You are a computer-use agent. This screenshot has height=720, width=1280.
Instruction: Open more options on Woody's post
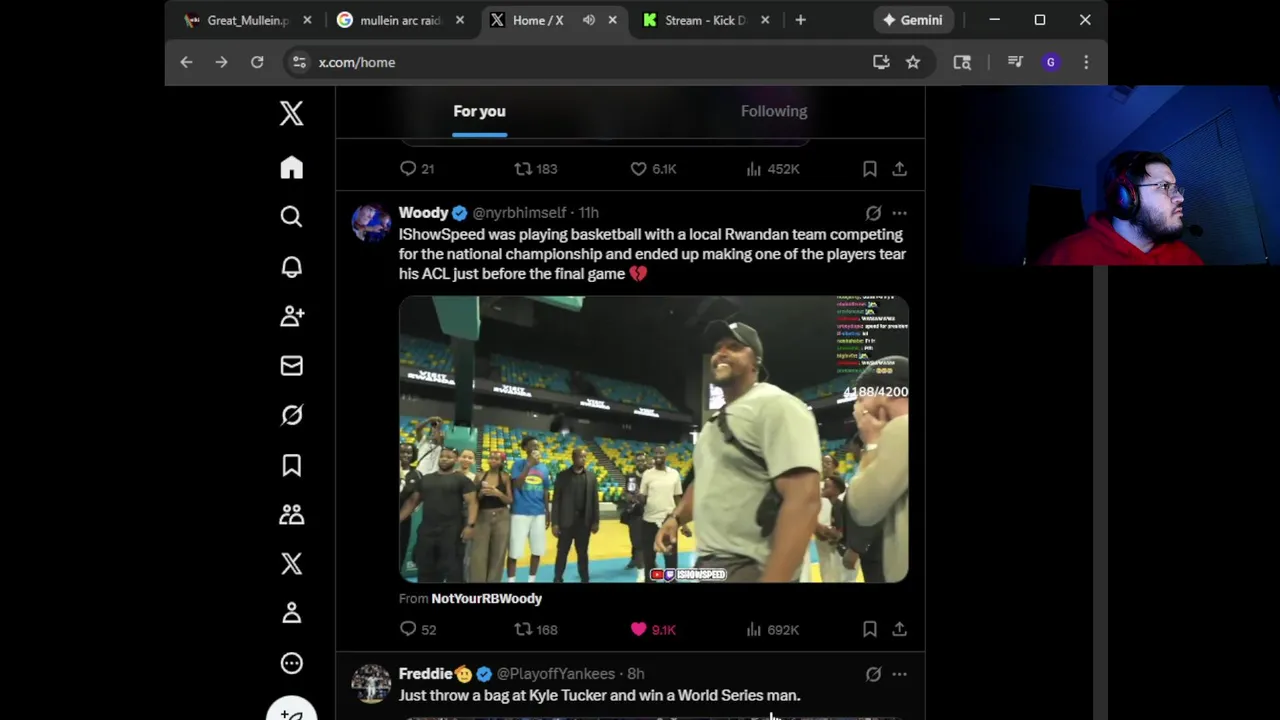[x=899, y=213]
